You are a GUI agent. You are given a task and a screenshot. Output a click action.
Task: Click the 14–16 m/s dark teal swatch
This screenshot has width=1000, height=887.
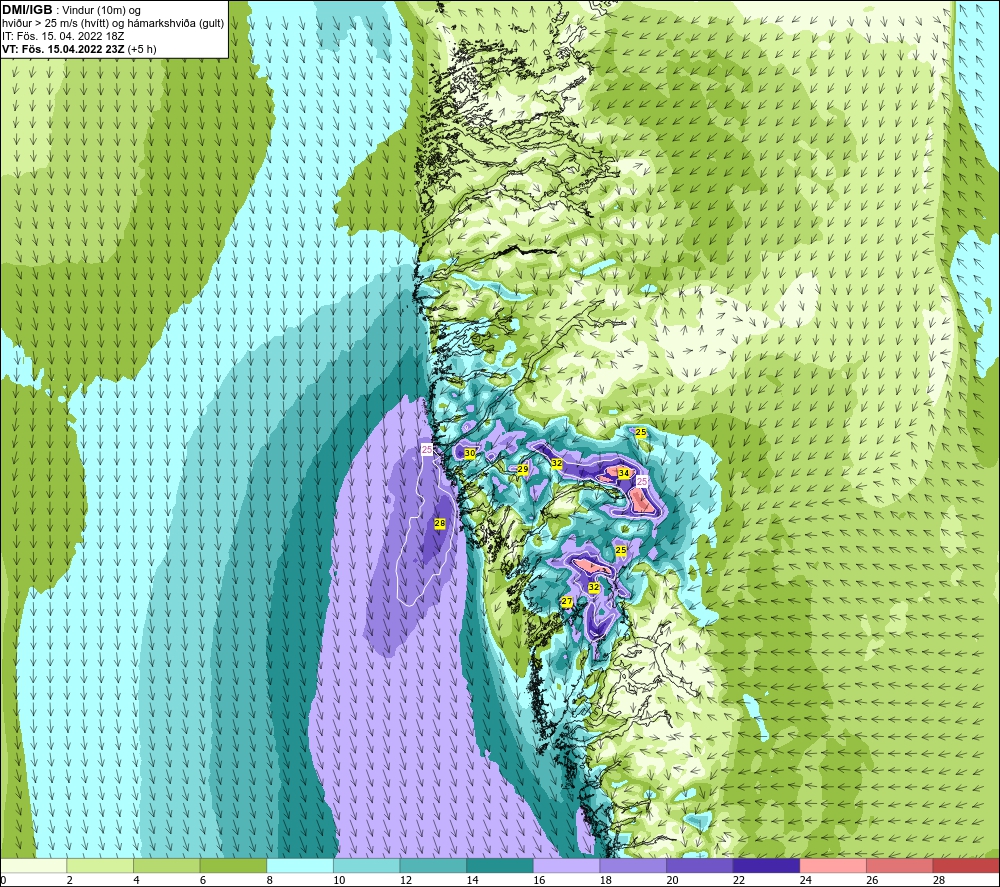point(500,865)
